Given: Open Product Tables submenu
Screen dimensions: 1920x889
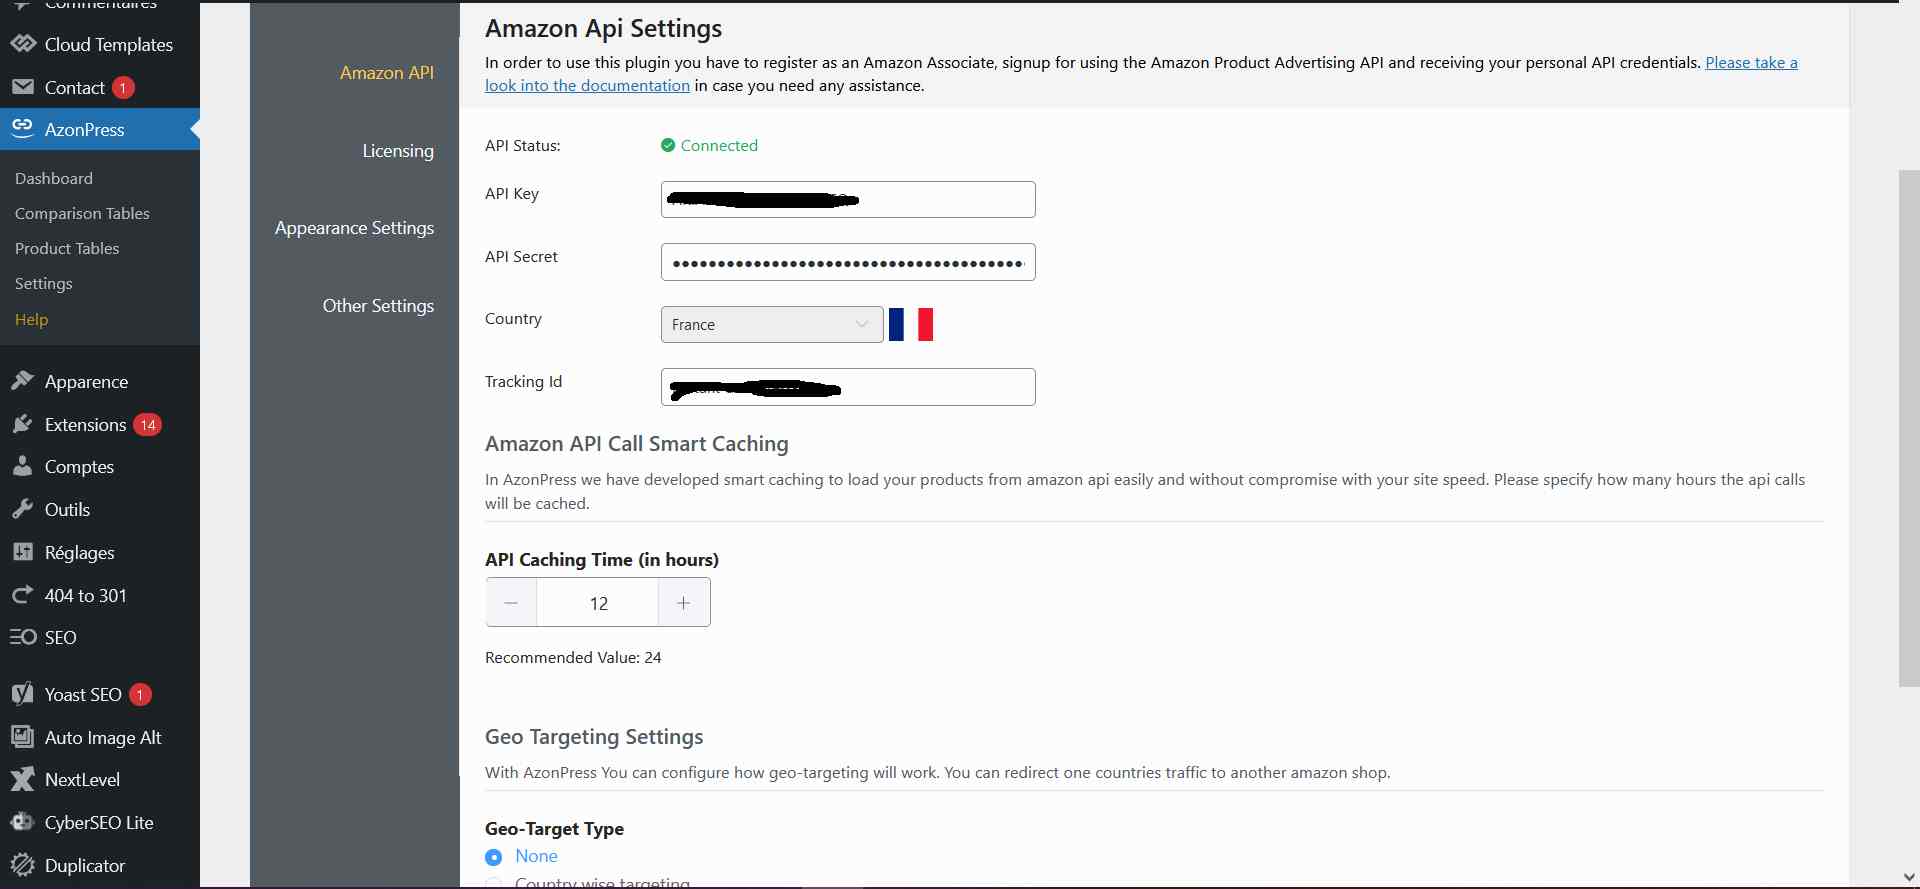Looking at the screenshot, I should tap(67, 248).
